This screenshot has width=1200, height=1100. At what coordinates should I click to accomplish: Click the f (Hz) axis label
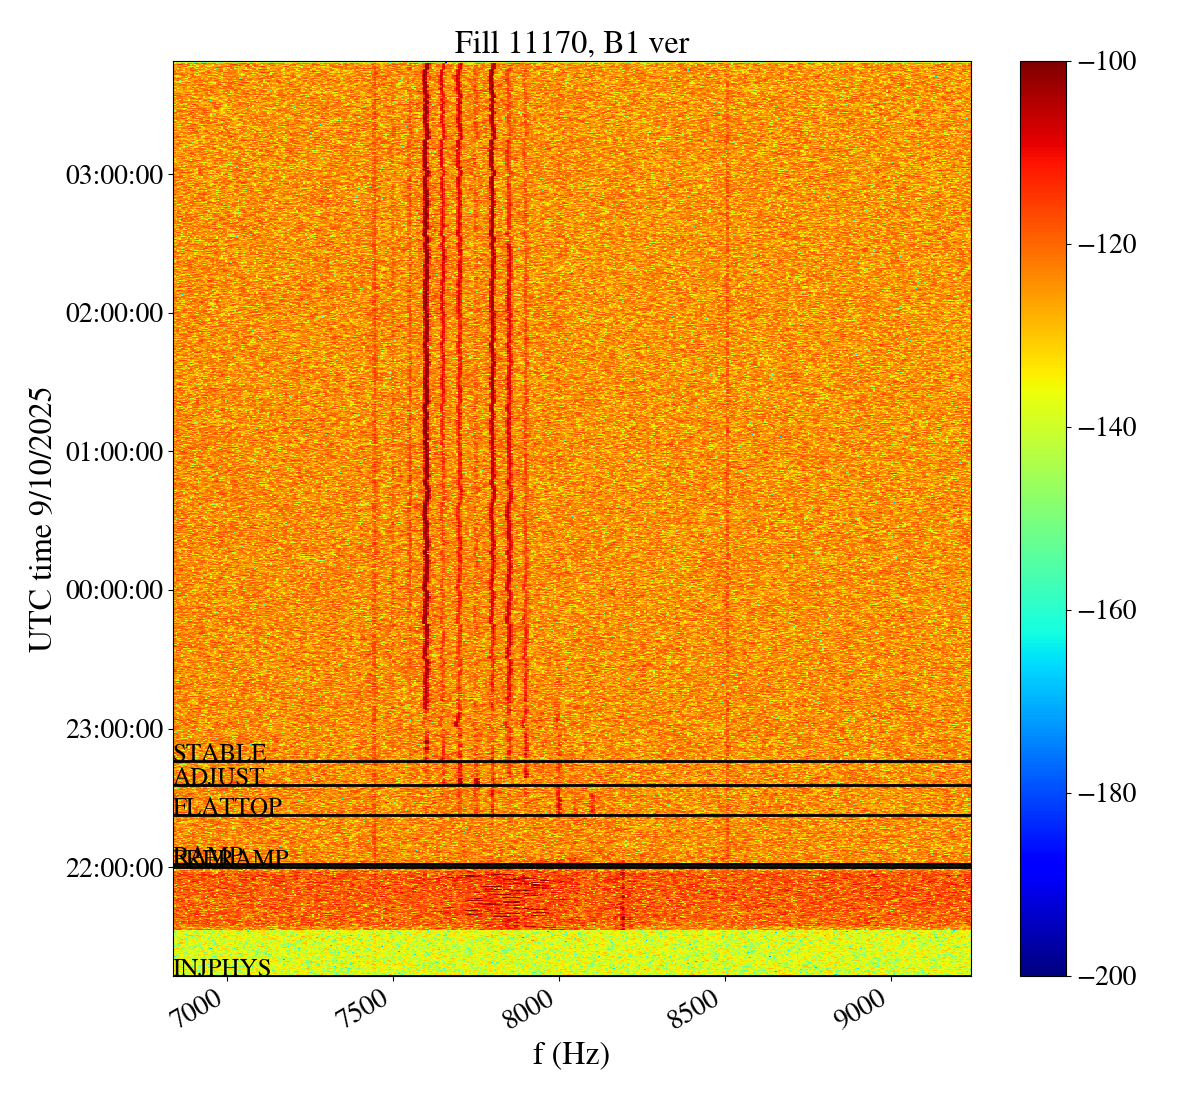(x=571, y=1054)
